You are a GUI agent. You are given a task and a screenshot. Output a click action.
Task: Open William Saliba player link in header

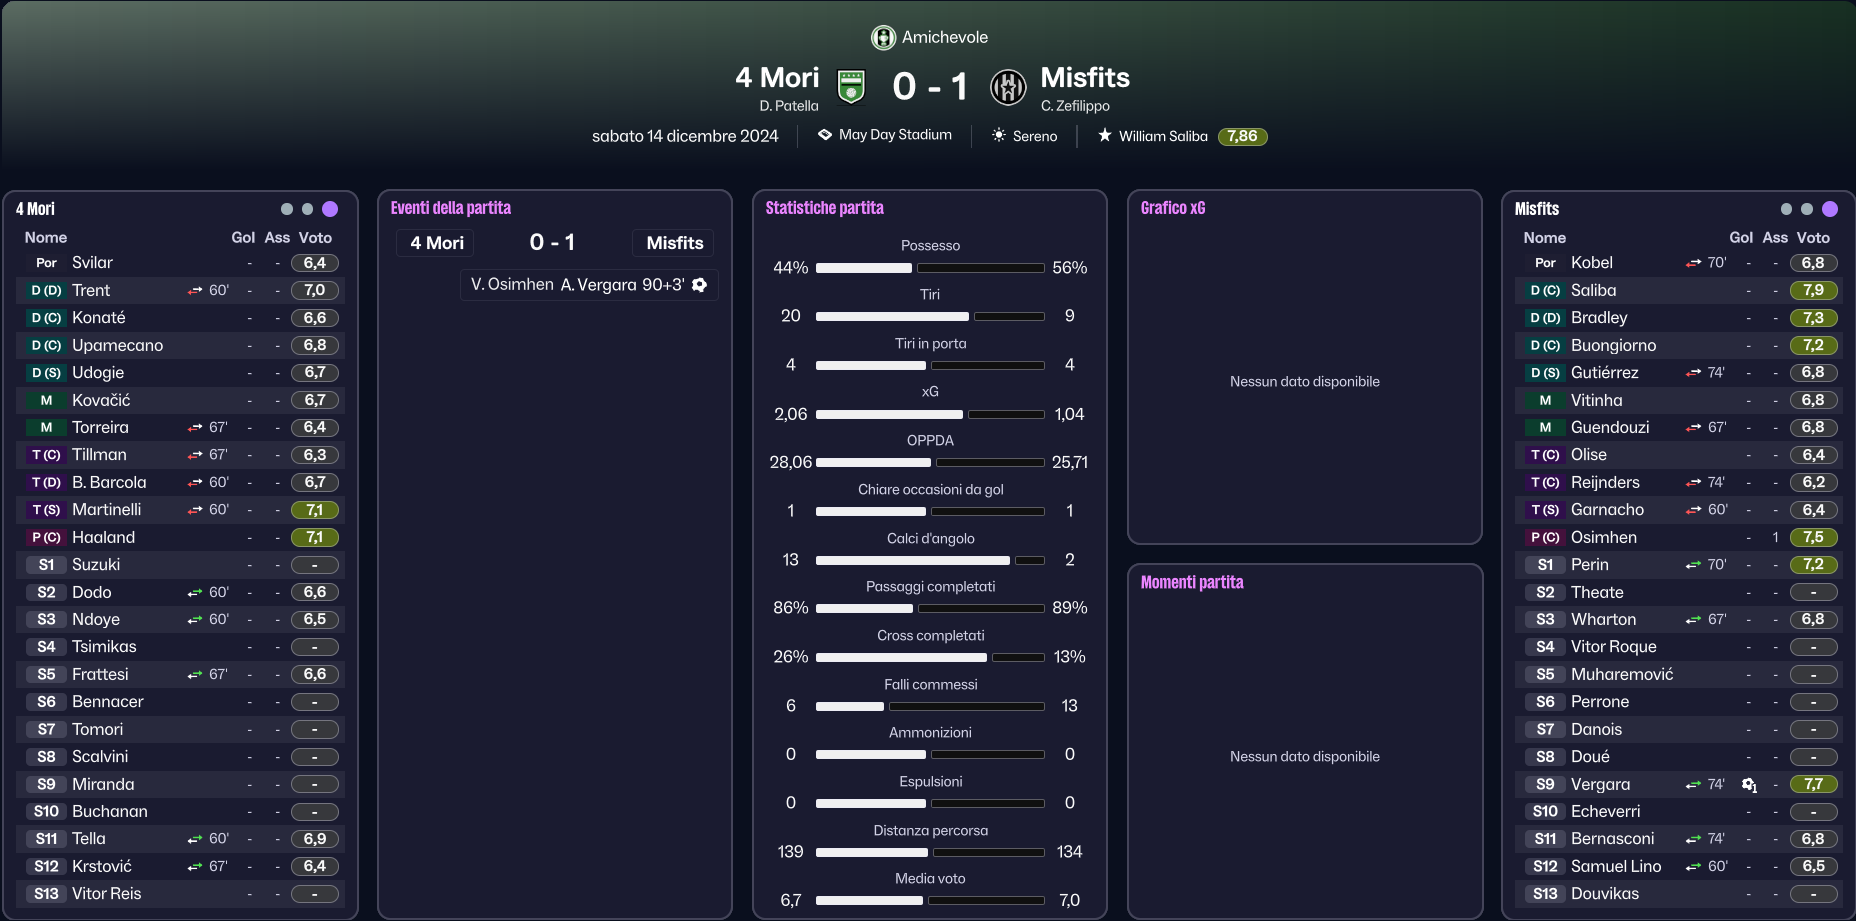coord(1163,136)
